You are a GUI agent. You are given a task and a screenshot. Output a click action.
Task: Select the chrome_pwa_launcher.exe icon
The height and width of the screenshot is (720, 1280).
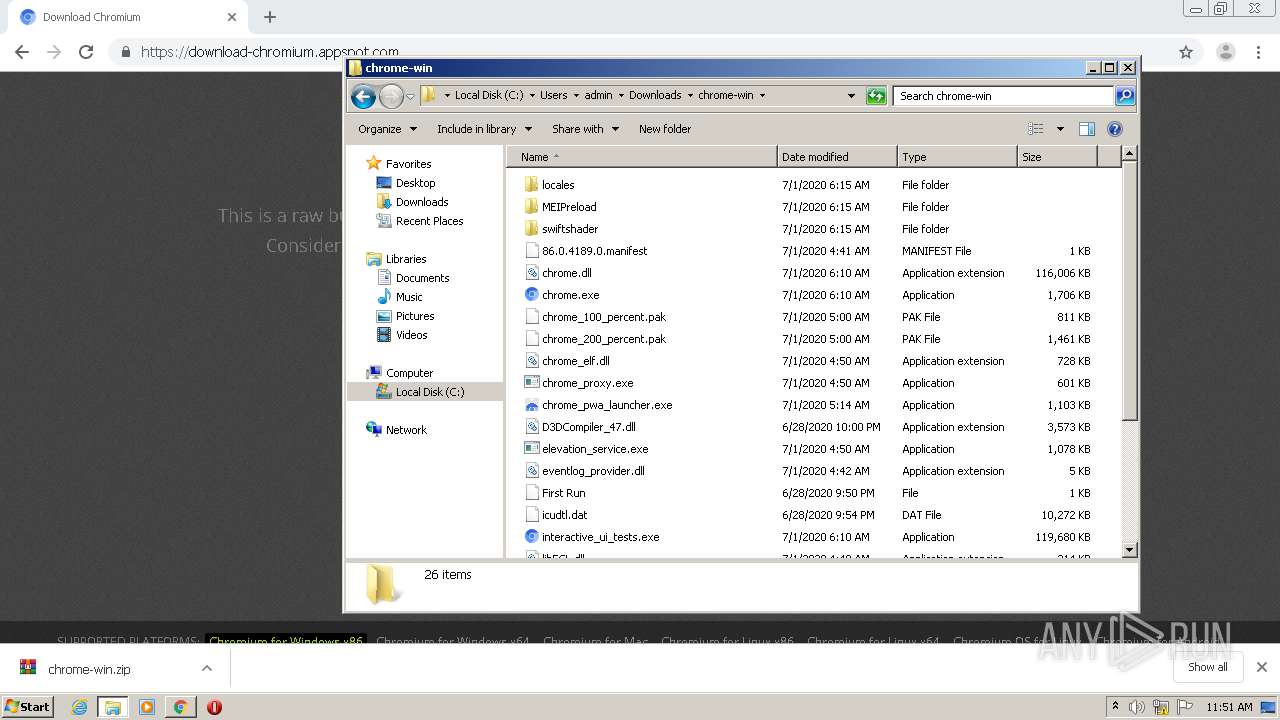(532, 405)
